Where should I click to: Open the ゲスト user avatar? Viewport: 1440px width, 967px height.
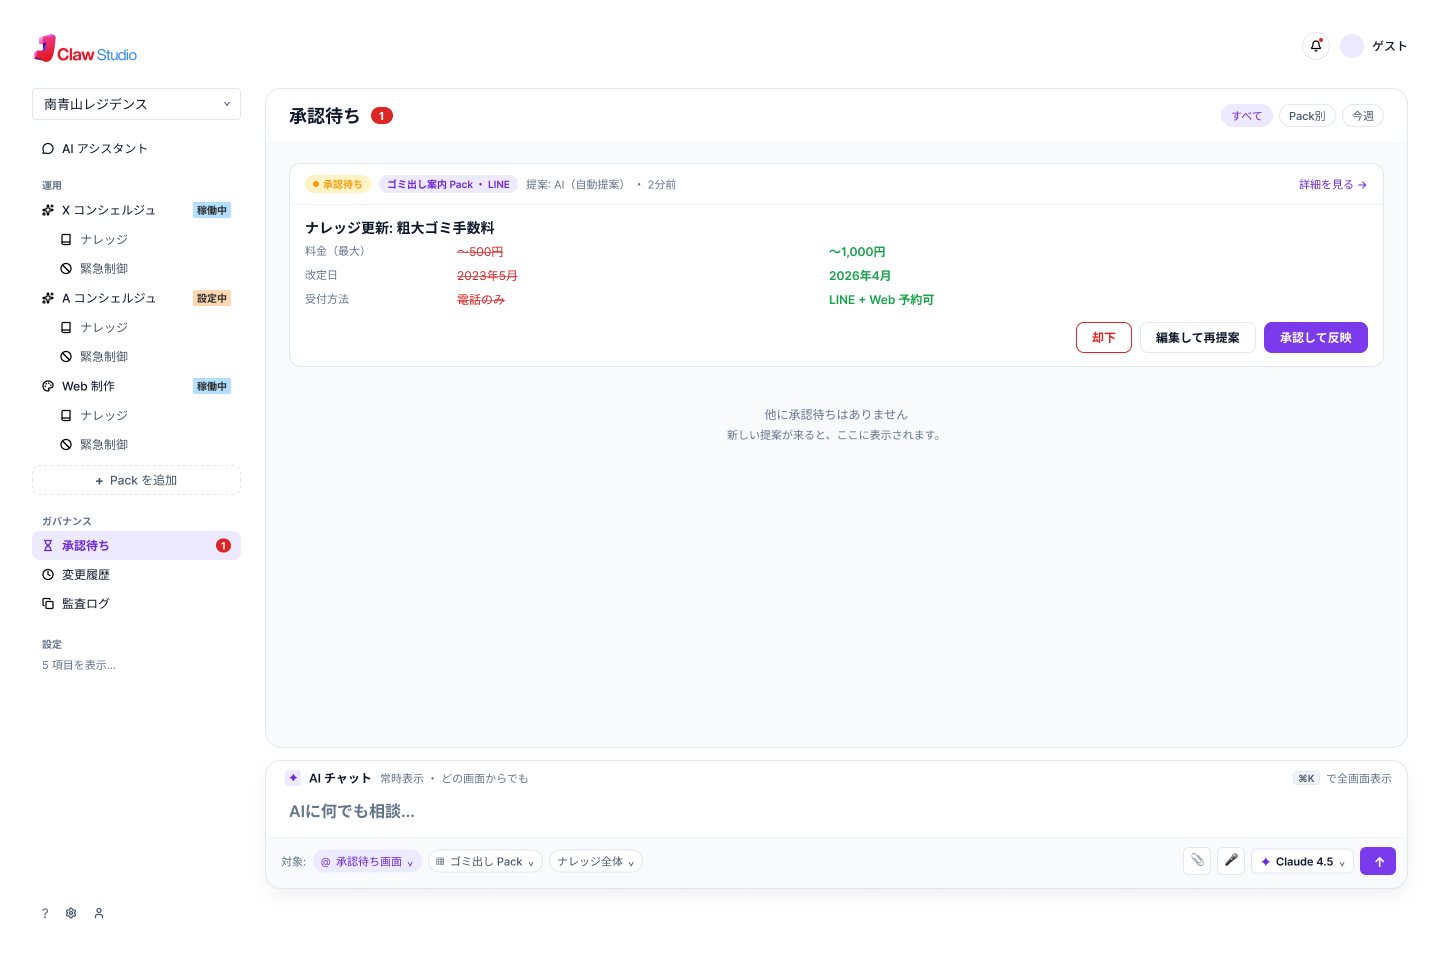[x=1352, y=46]
